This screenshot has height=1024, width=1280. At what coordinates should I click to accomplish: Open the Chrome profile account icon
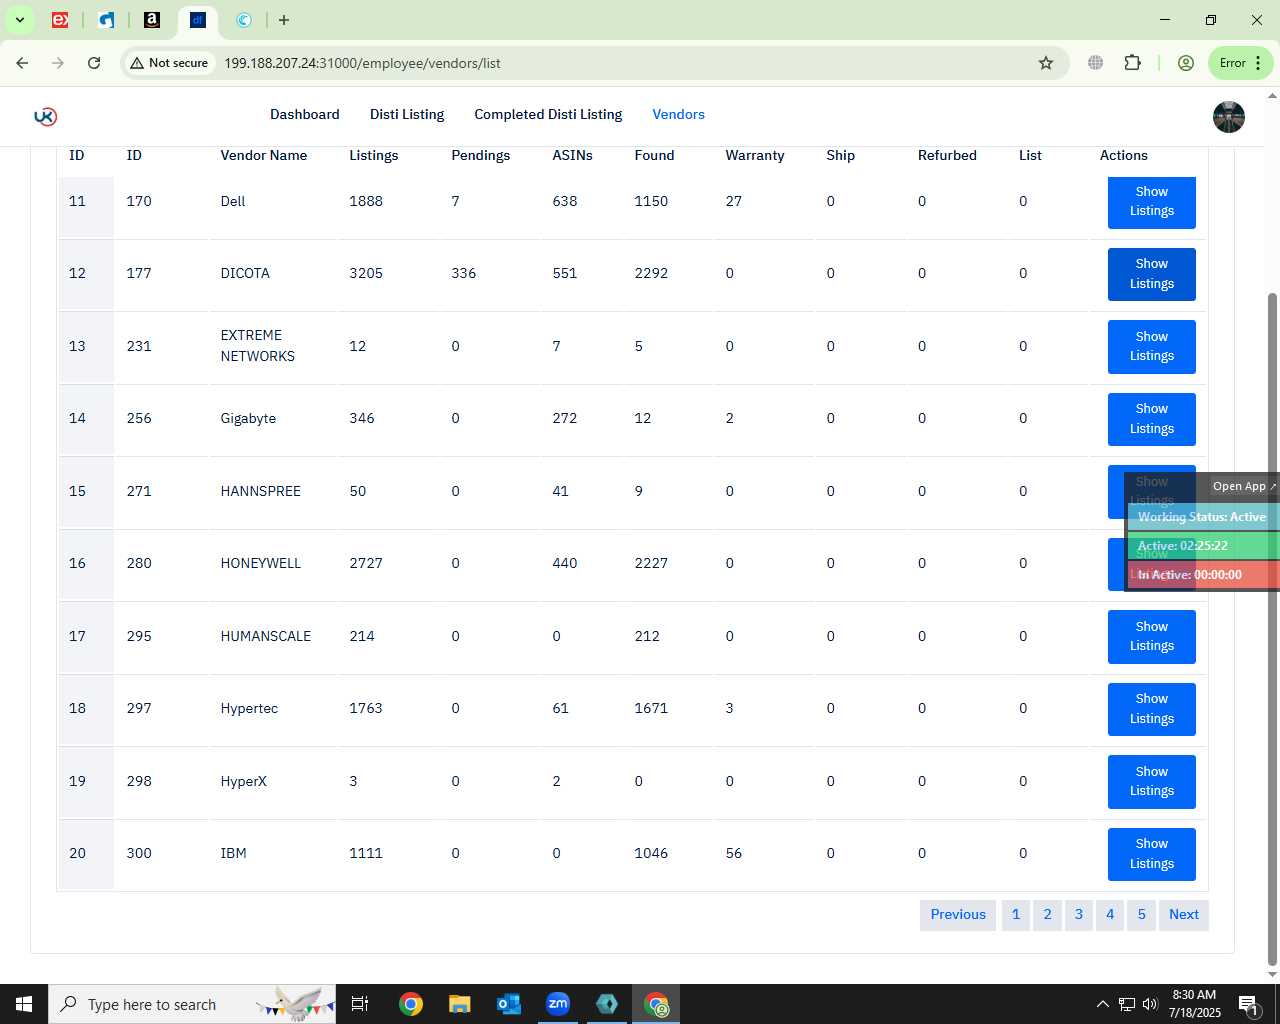(1186, 63)
